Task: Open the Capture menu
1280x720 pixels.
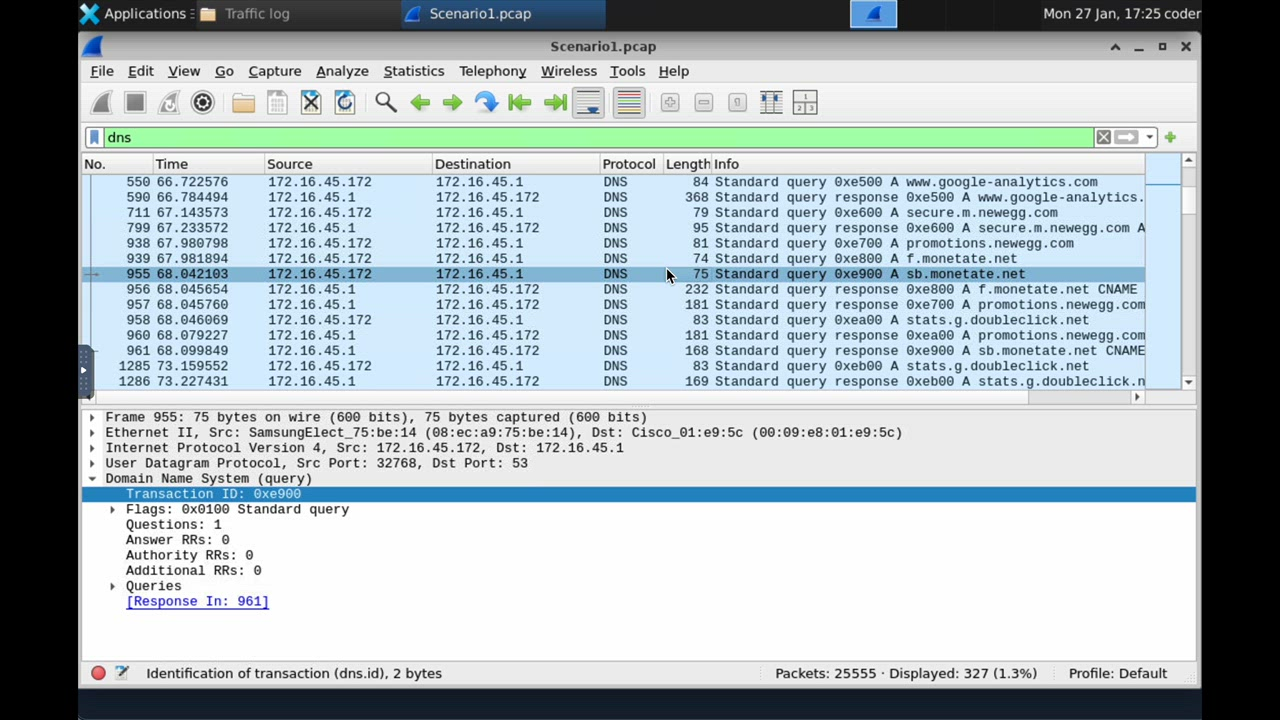Action: click(x=275, y=71)
